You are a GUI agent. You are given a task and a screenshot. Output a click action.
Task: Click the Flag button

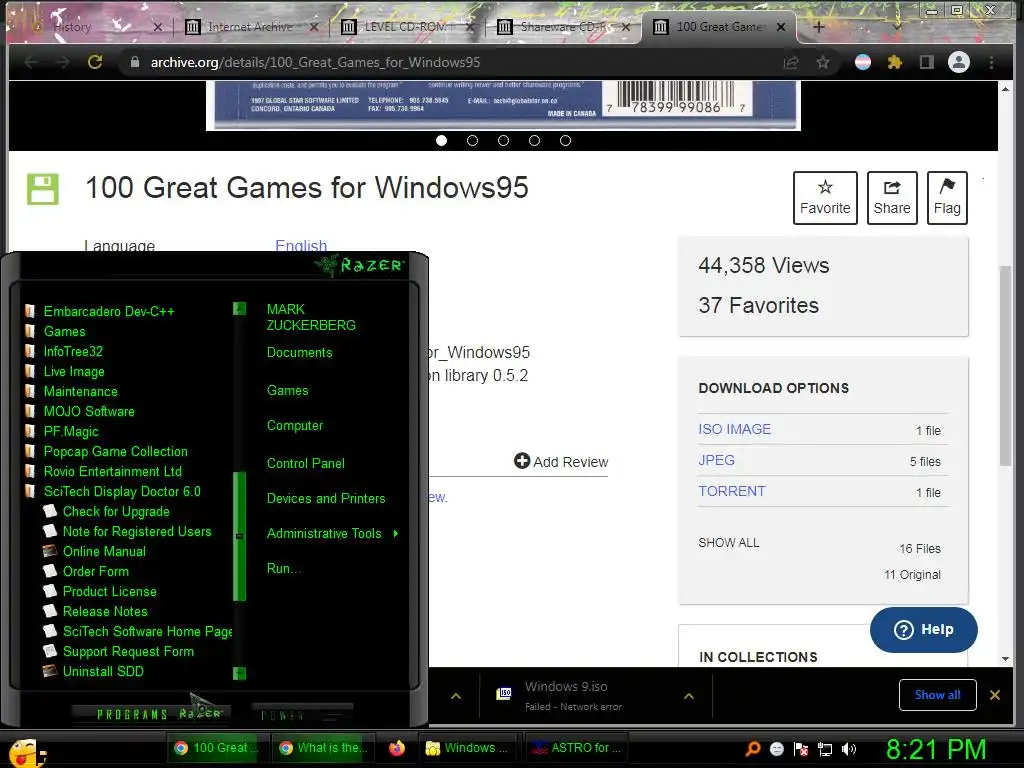coord(947,198)
